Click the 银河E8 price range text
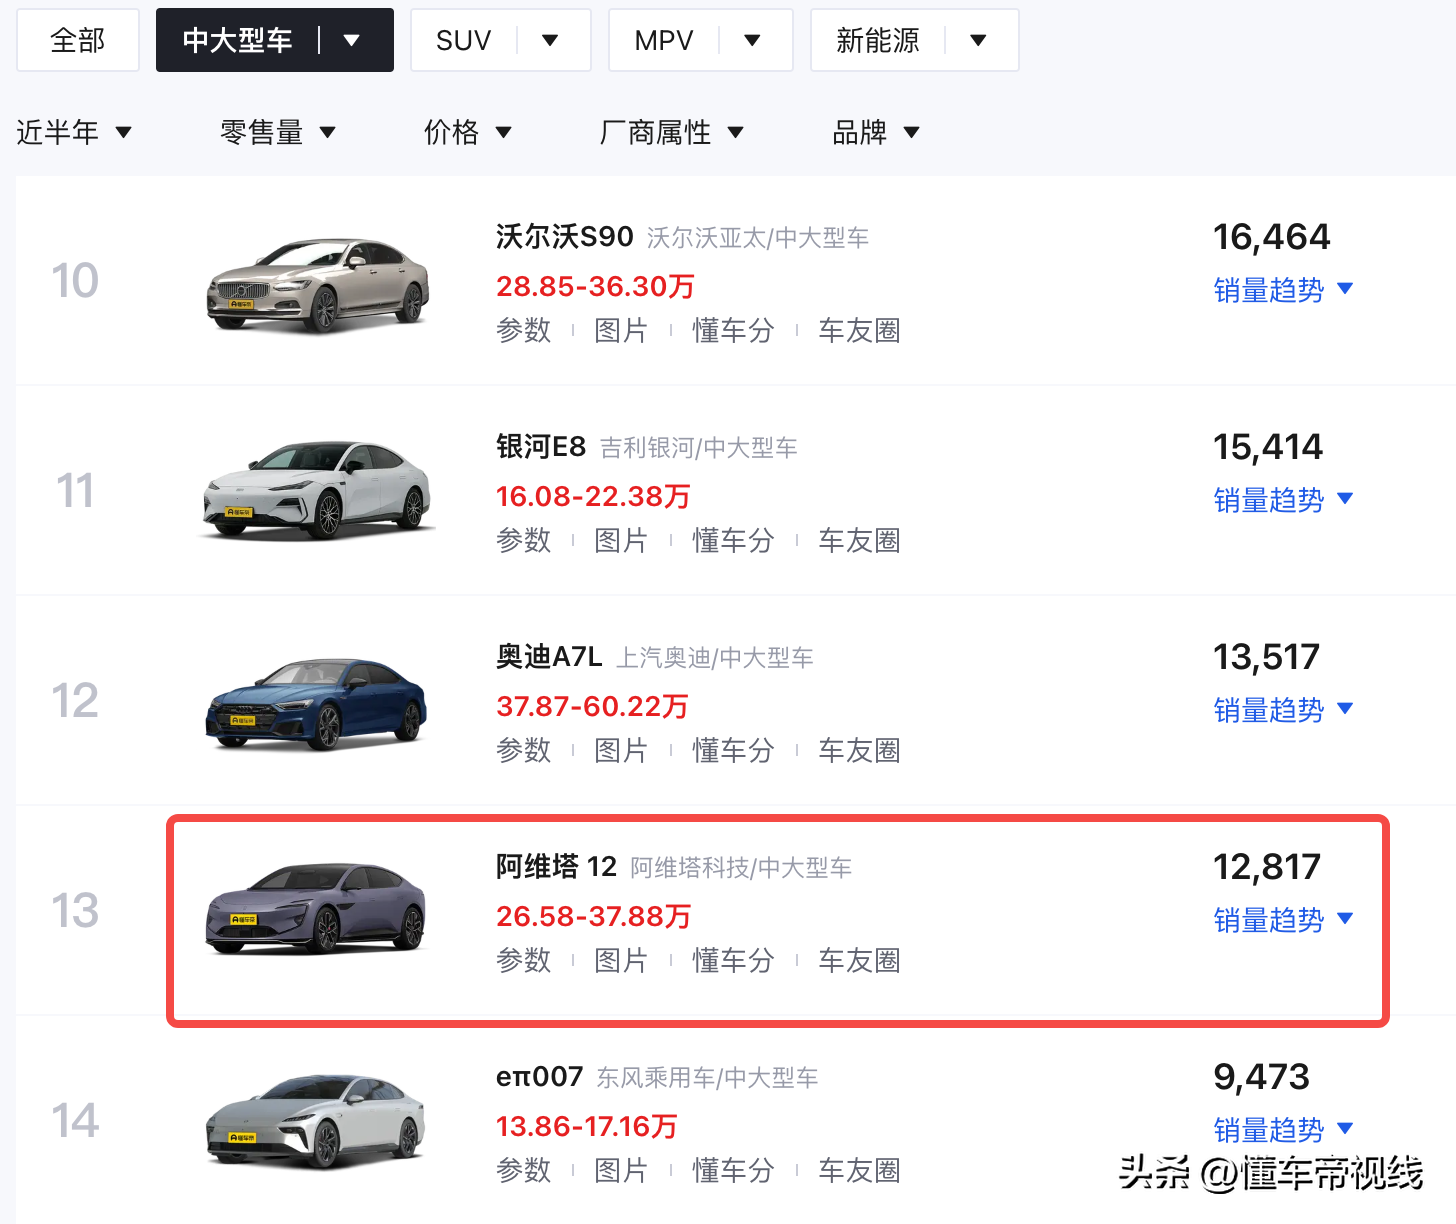The width and height of the screenshot is (1456, 1224). (x=593, y=496)
